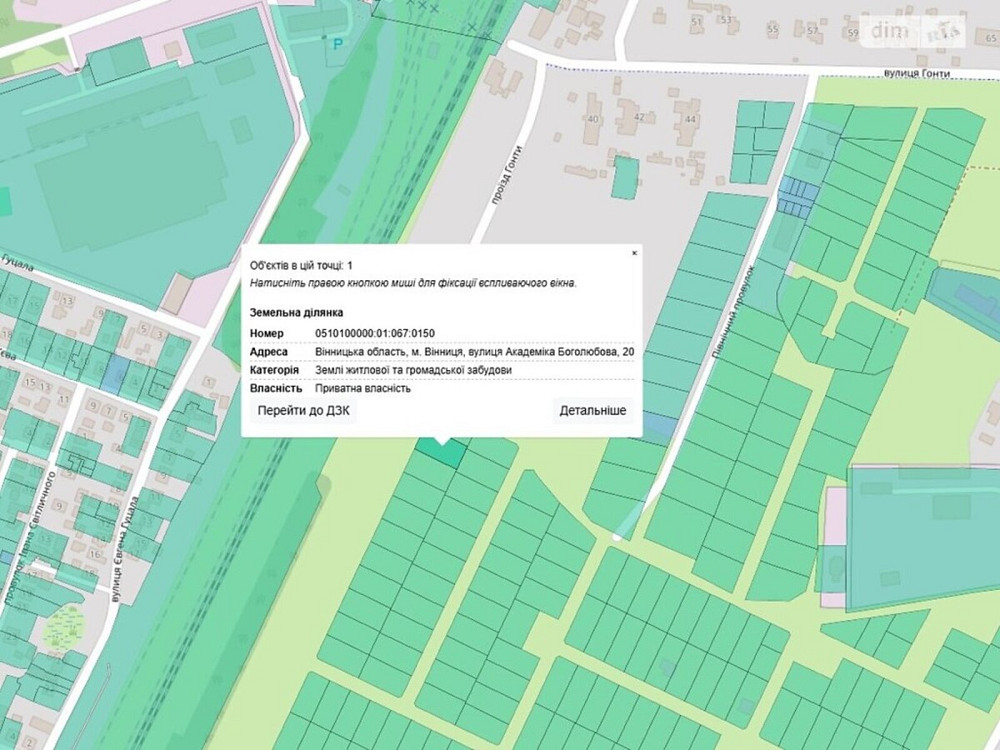Viewport: 1000px width, 750px height.
Task: Select the highlighted parcel below the popup pointer
Action: coord(441,452)
